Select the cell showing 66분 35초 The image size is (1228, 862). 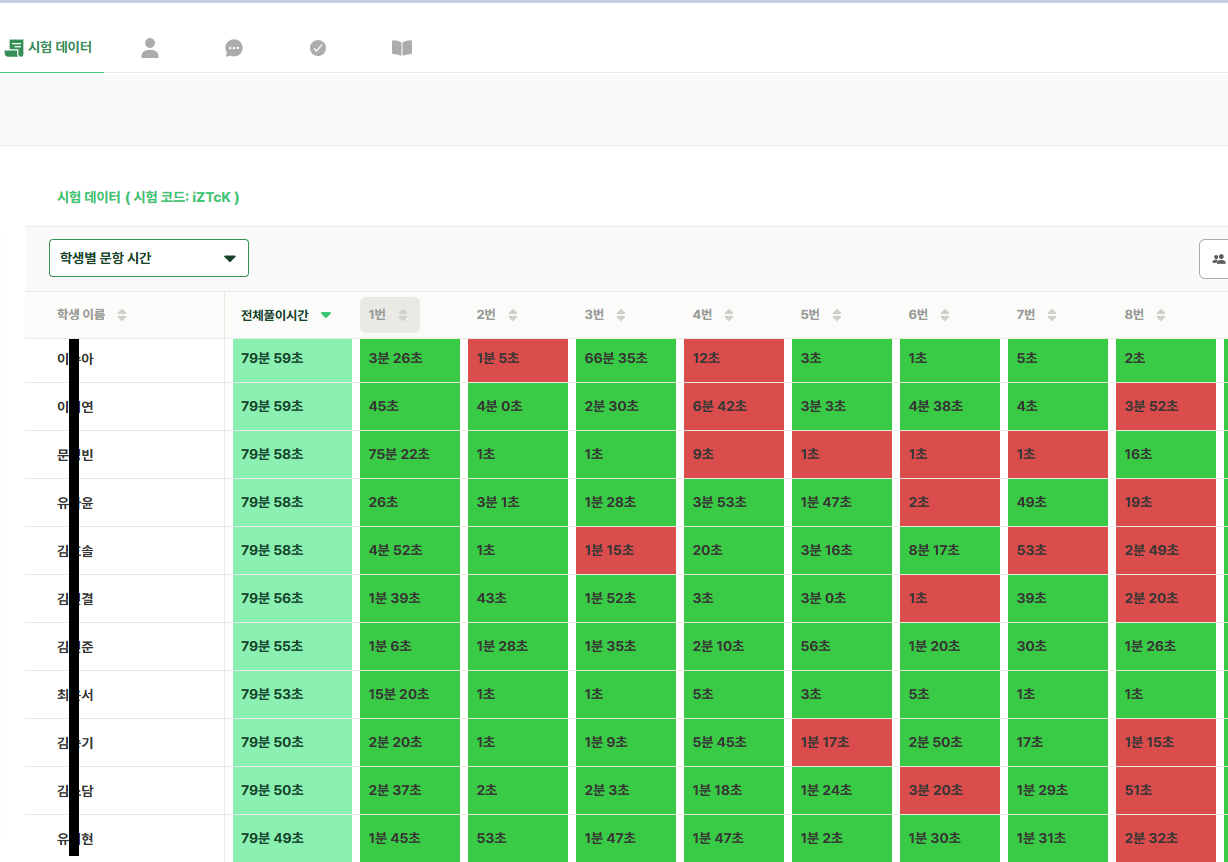point(626,360)
